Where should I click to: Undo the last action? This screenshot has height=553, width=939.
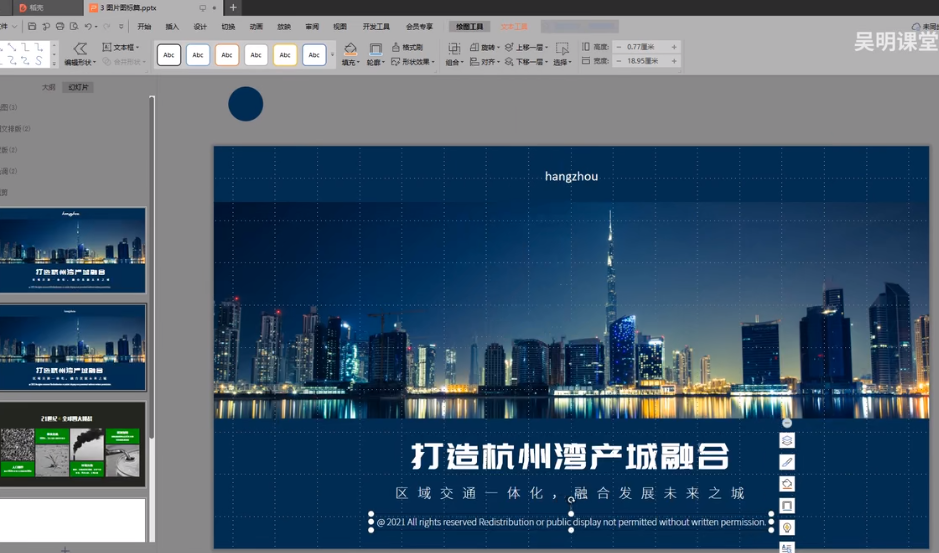point(88,26)
